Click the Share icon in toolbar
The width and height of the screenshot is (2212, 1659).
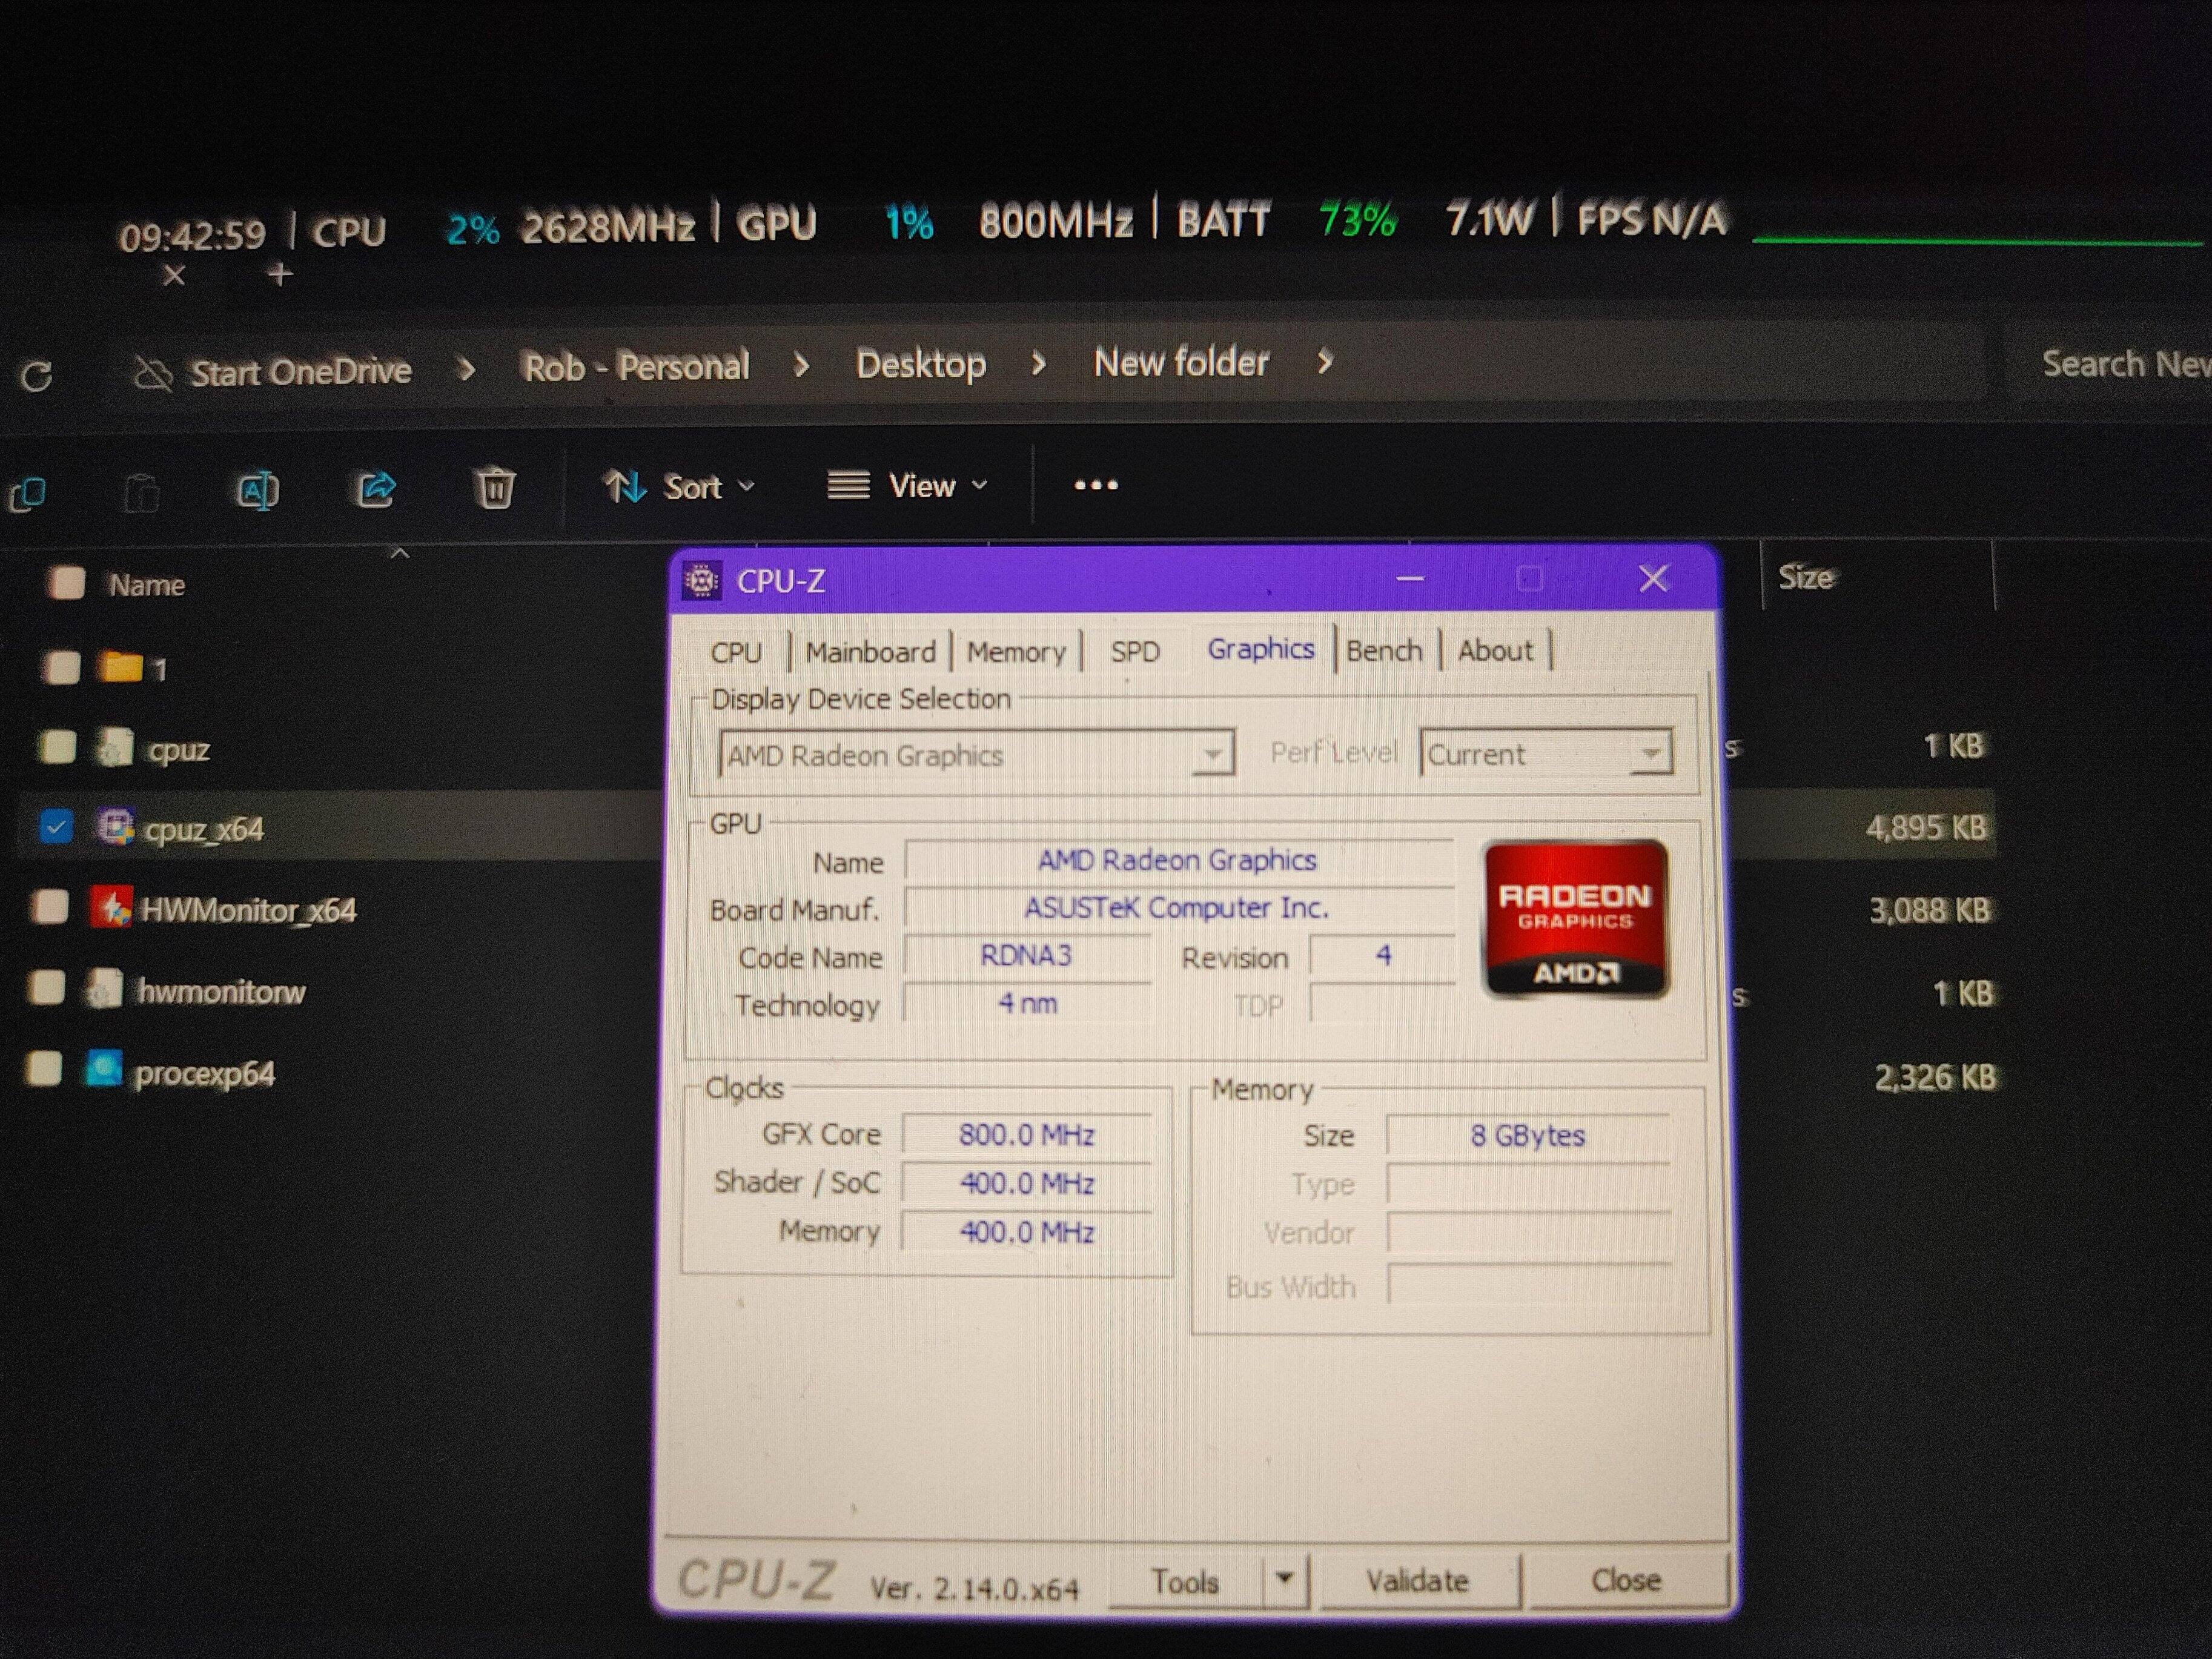(x=377, y=489)
